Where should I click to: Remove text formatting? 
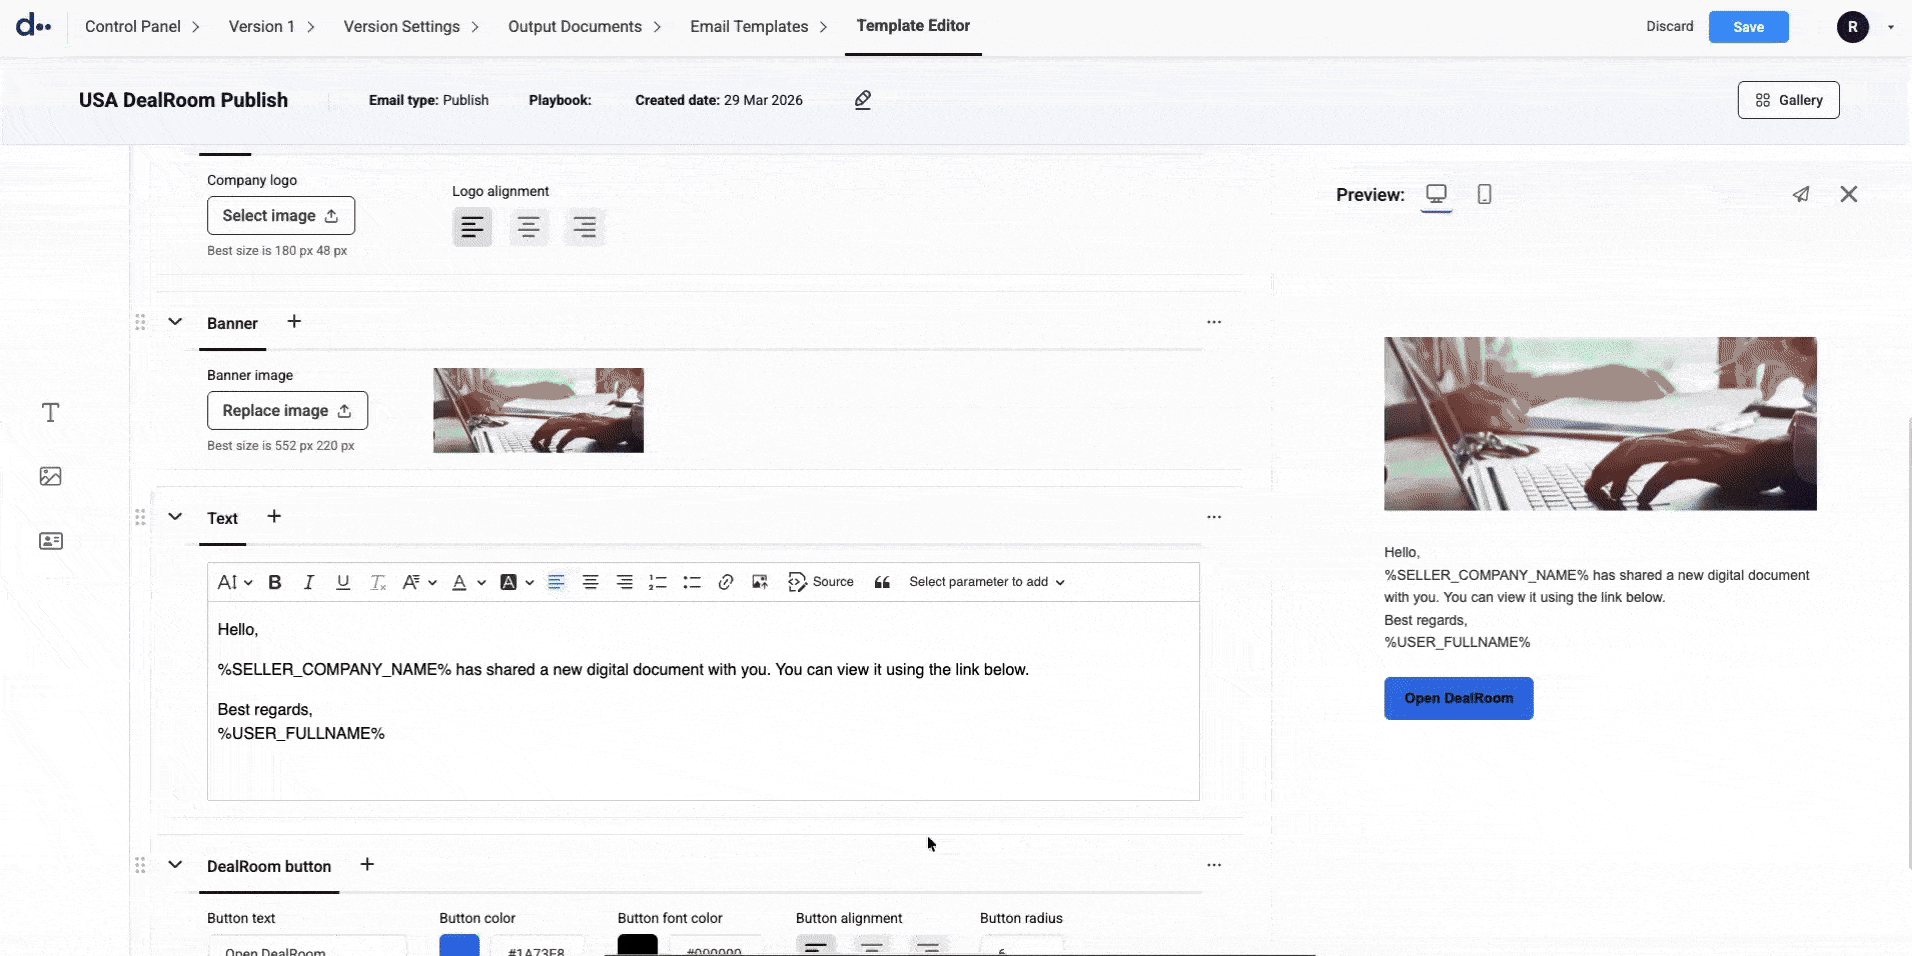[377, 582]
